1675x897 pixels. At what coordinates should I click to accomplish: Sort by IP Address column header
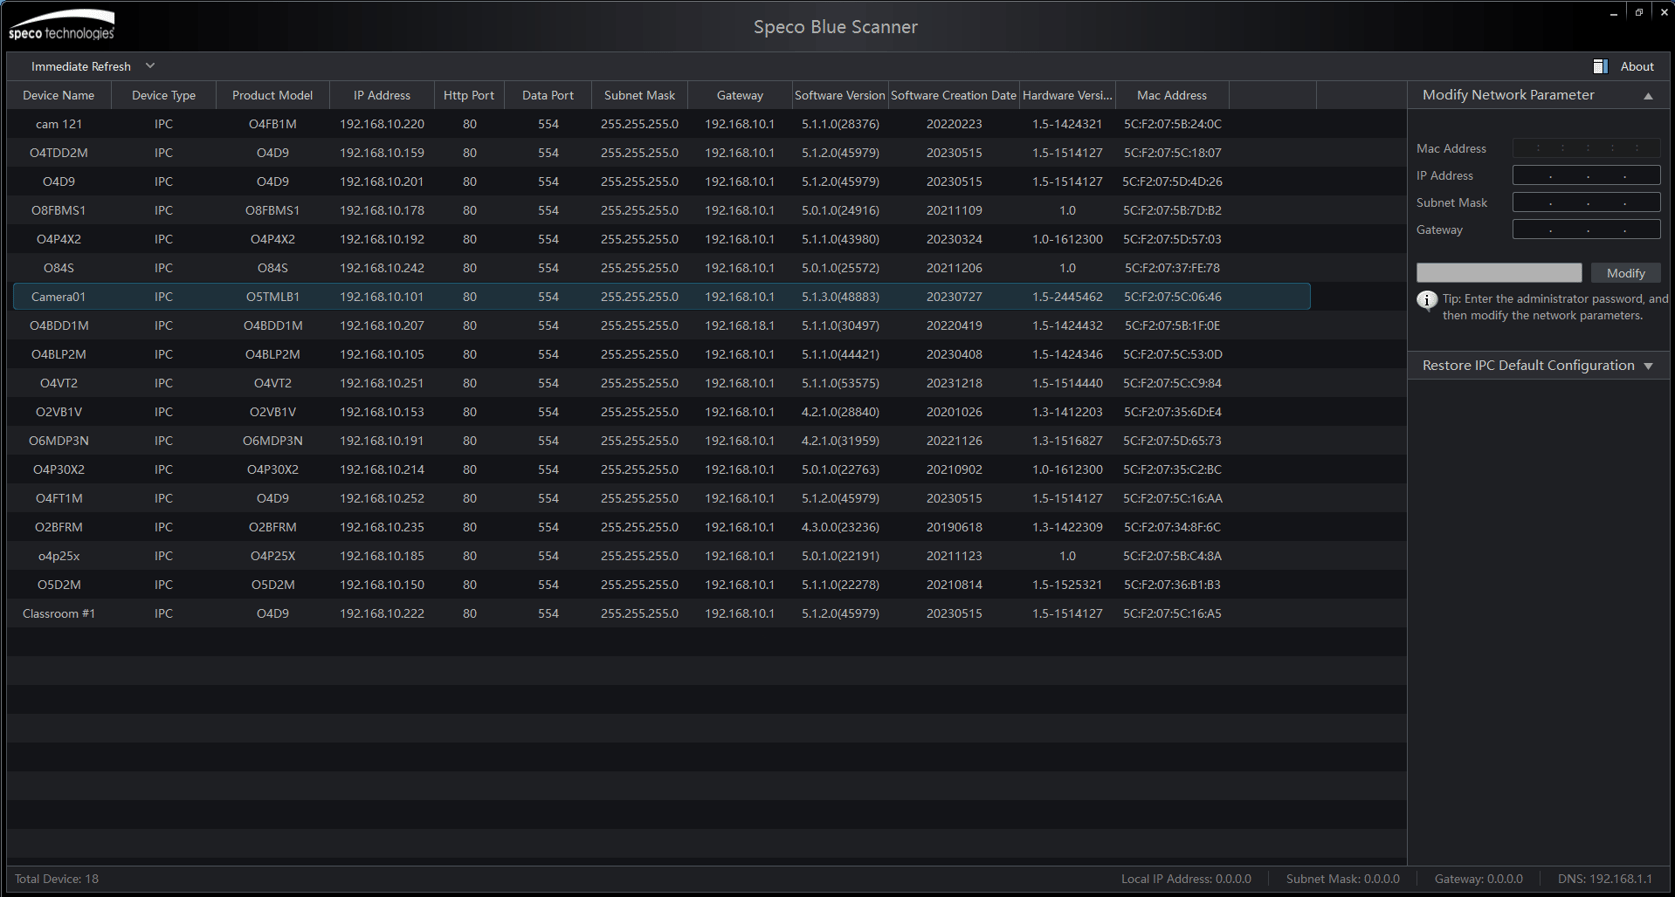381,95
